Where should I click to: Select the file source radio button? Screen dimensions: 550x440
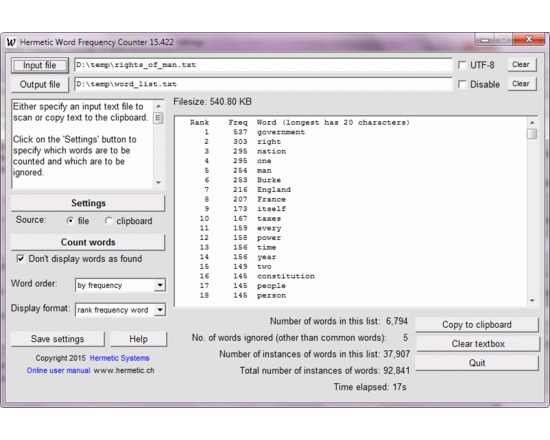pos(70,221)
